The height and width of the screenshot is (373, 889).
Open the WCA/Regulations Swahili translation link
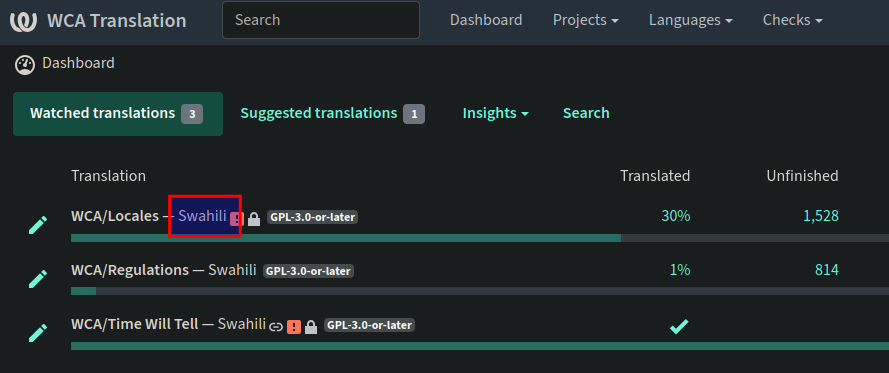coord(164,270)
